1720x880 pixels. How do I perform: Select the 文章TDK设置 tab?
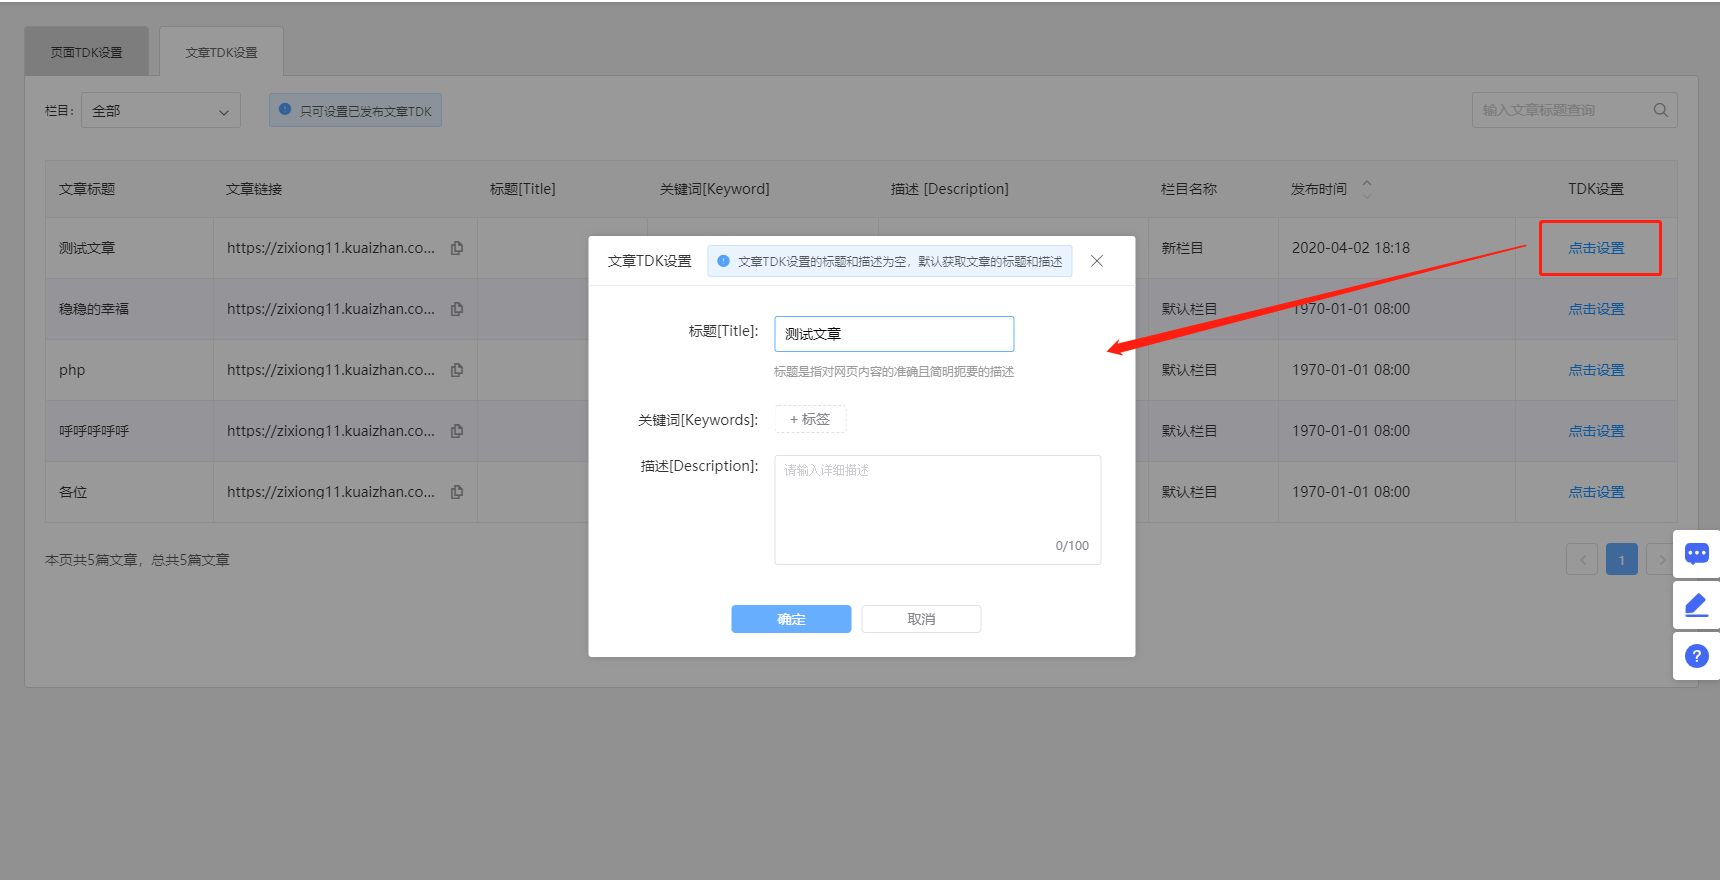pyautogui.click(x=221, y=52)
